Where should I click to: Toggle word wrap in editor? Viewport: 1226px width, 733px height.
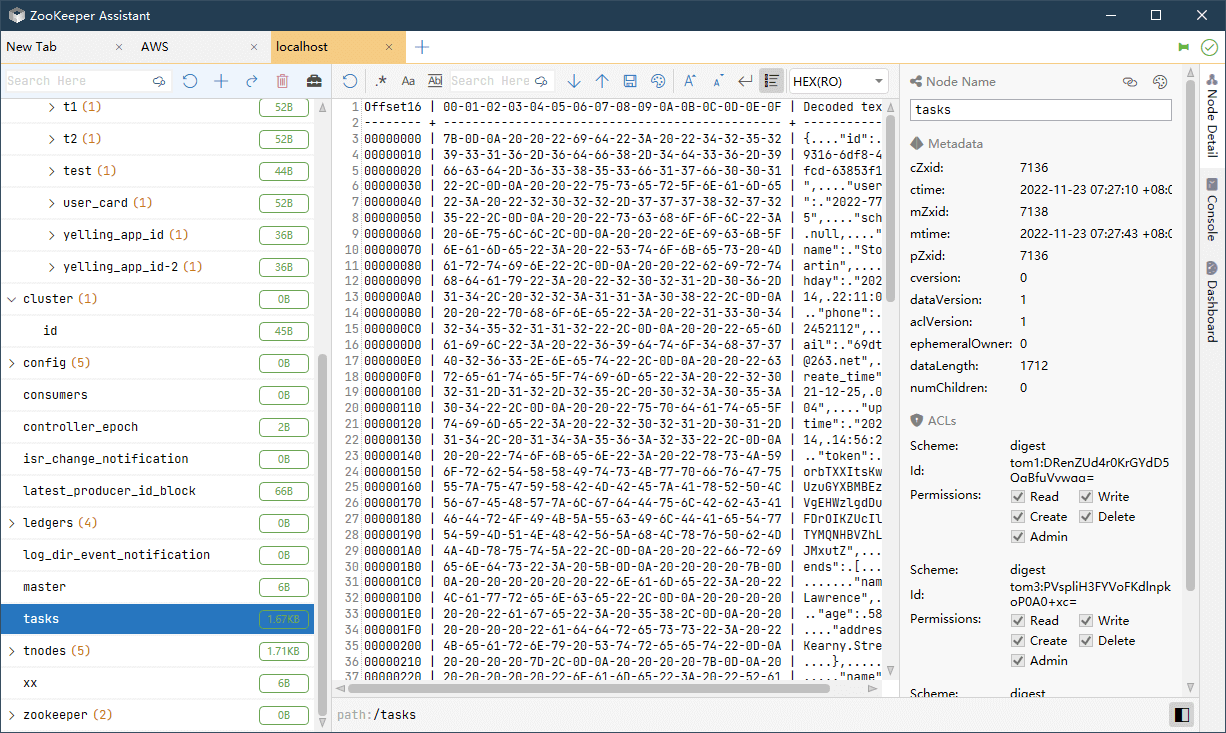pyautogui.click(x=745, y=81)
